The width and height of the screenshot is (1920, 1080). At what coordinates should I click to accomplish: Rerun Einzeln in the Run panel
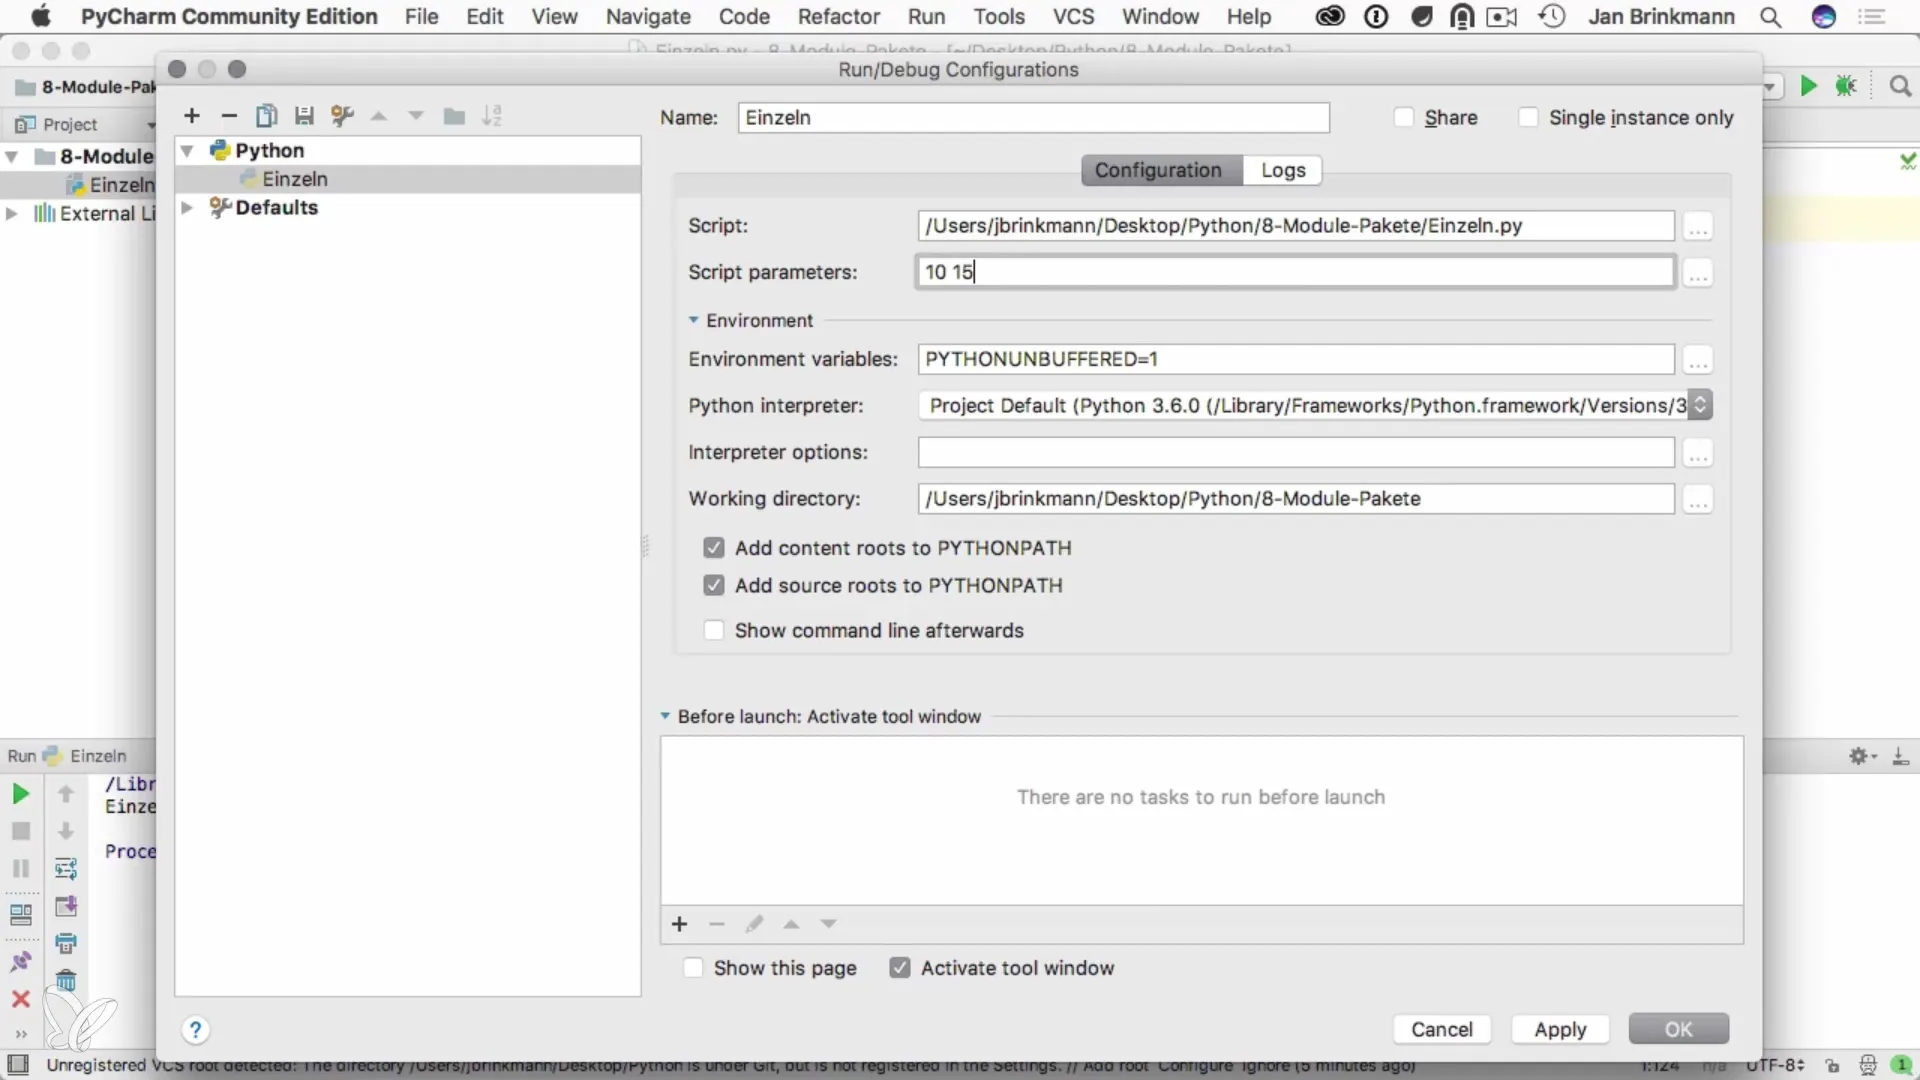coord(20,794)
